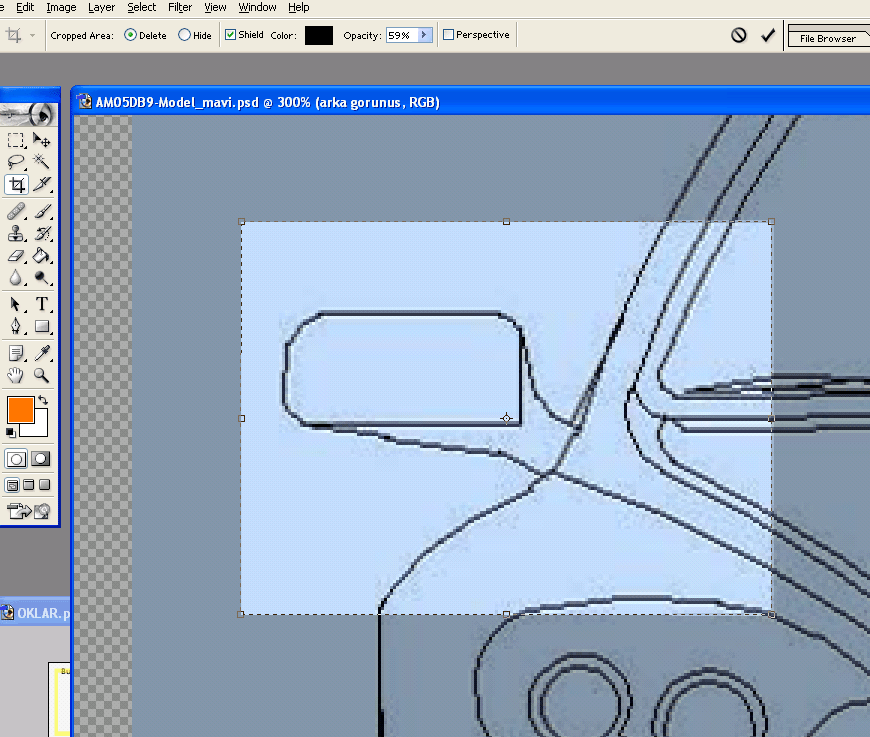Image resolution: width=870 pixels, height=737 pixels.
Task: Enable the Perspective checkbox
Action: (x=449, y=35)
